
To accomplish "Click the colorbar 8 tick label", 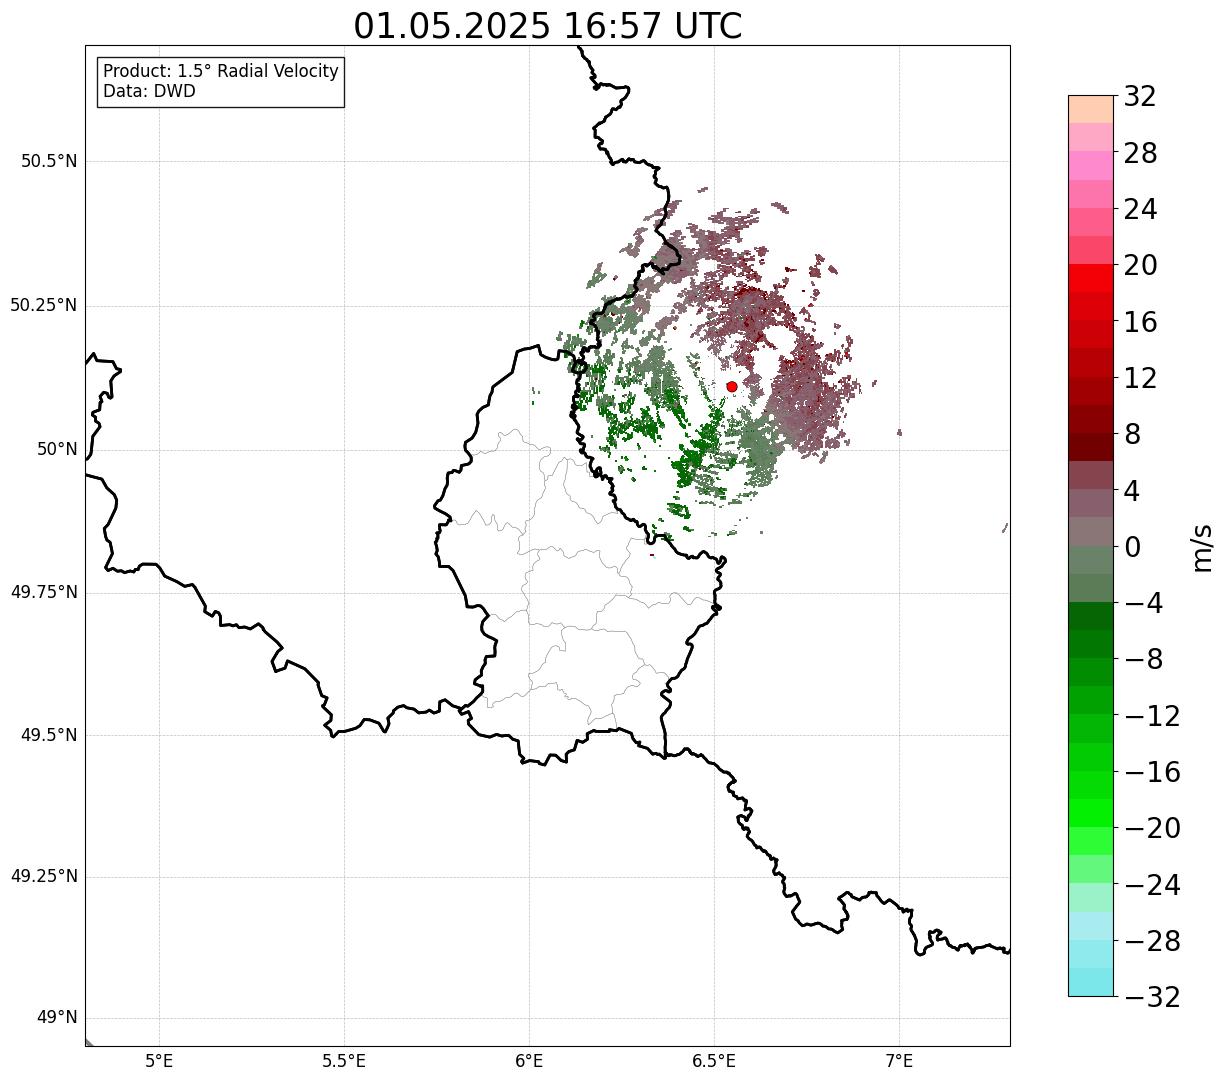I will click(1132, 435).
